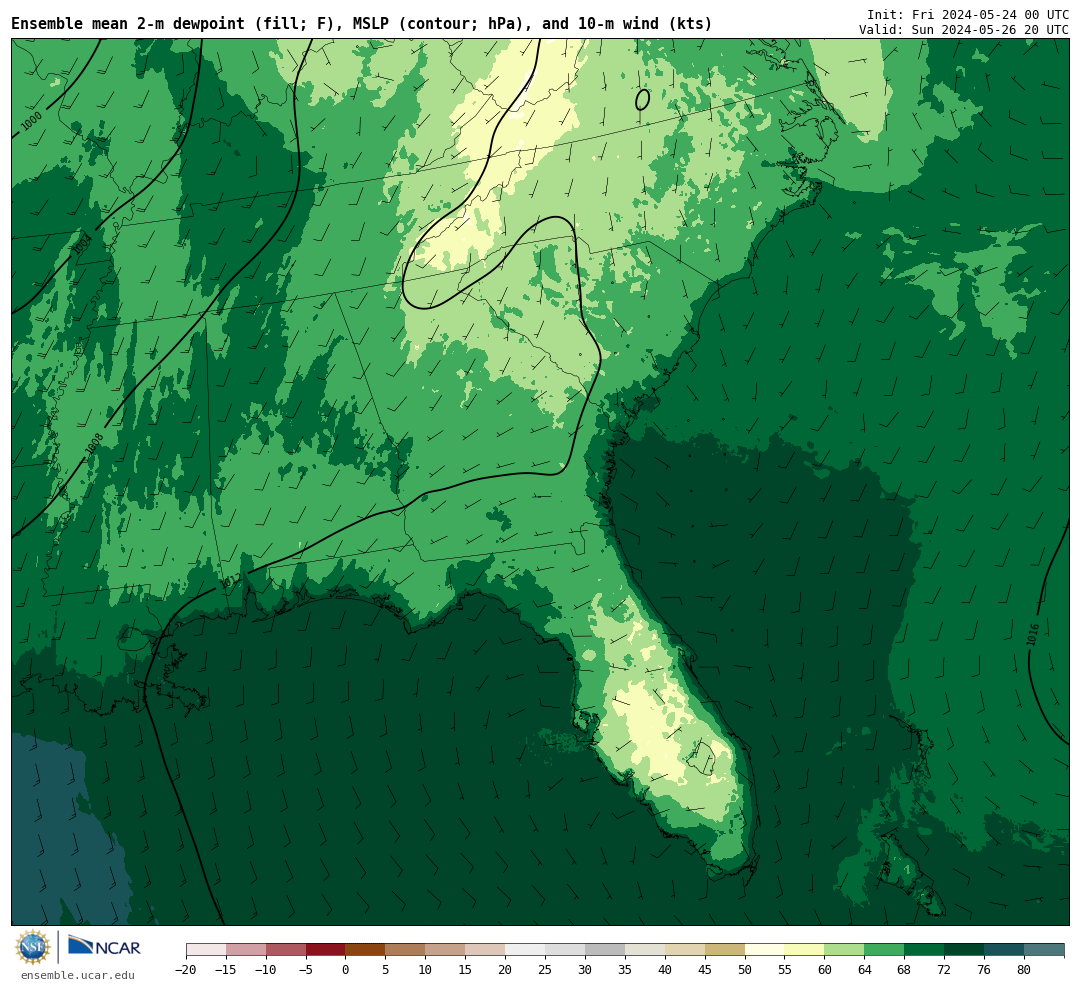Pick the dark red swatch between -5 and 0
1080x988 pixels.
pos(326,950)
